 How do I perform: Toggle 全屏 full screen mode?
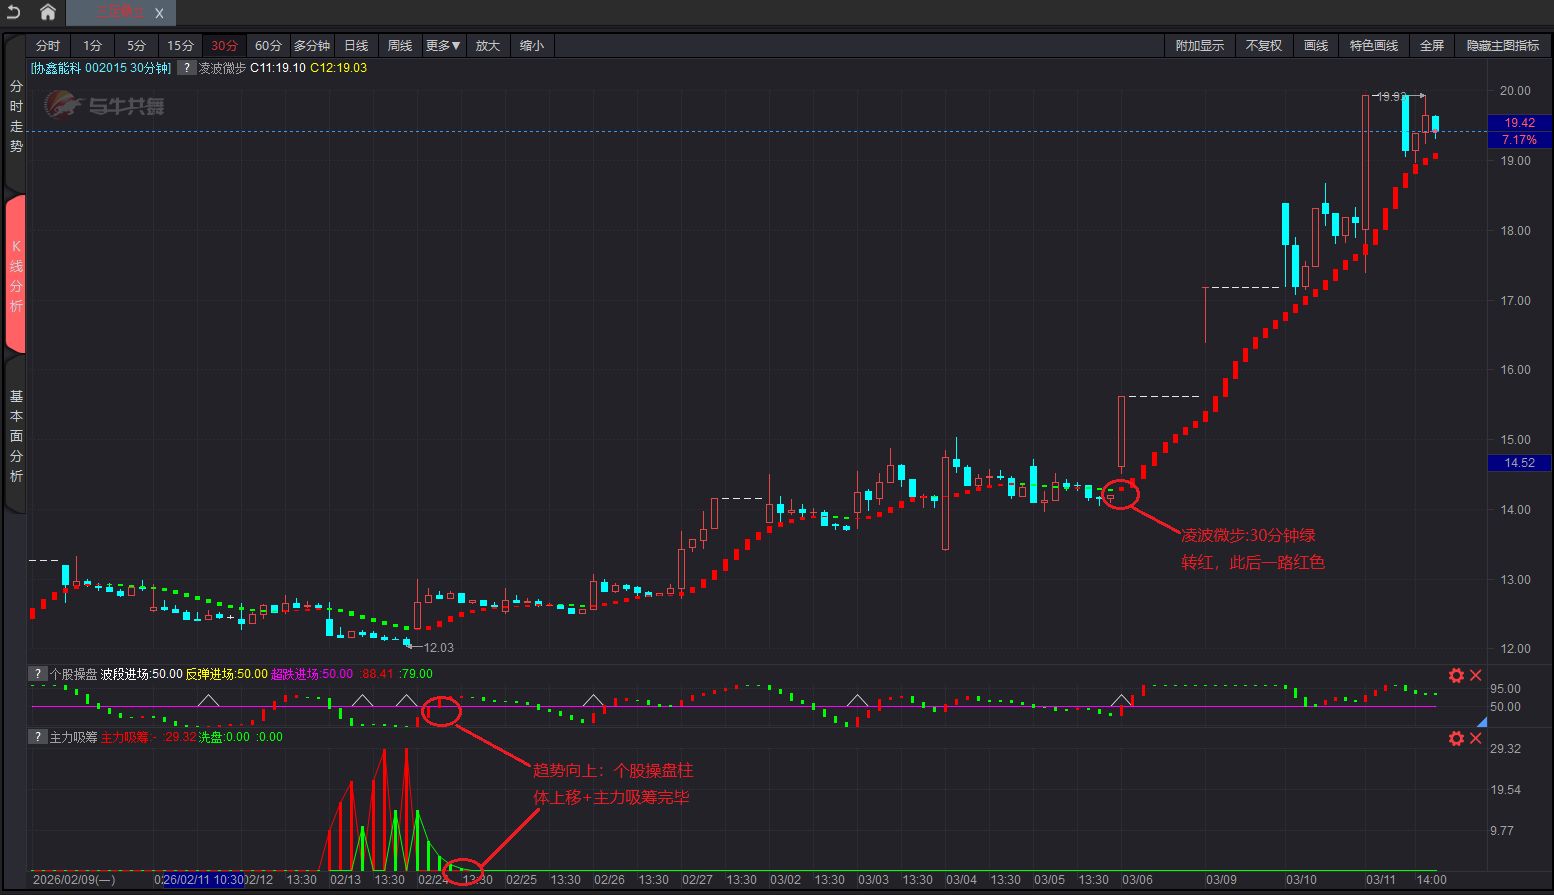click(1431, 46)
